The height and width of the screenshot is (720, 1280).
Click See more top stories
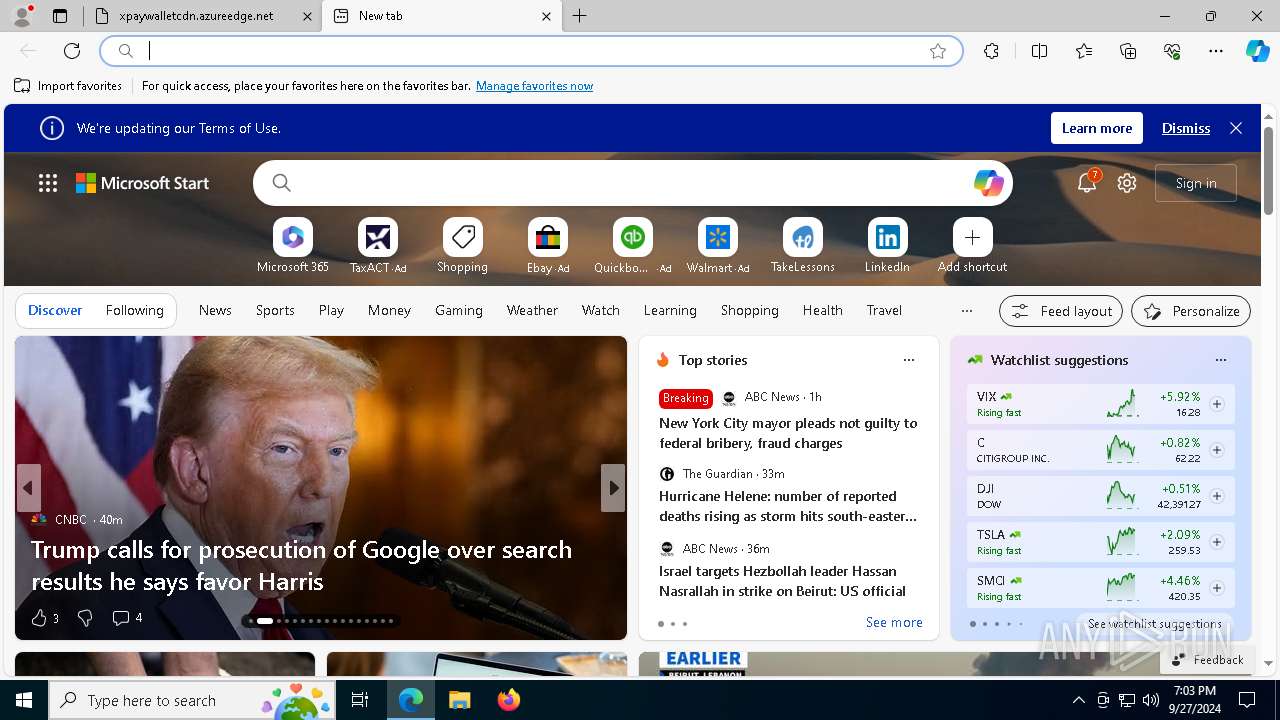click(x=894, y=622)
